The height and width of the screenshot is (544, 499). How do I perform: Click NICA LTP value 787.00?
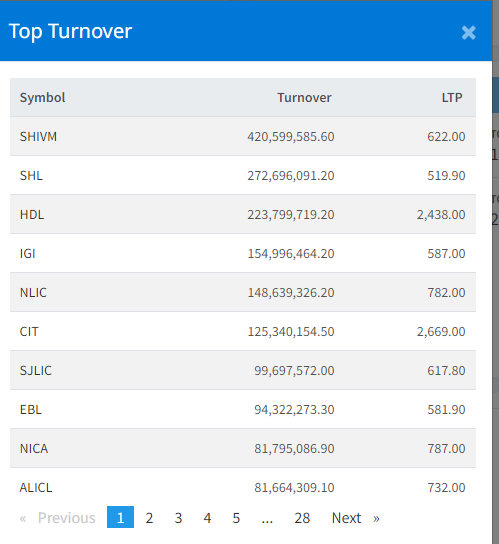click(x=446, y=449)
